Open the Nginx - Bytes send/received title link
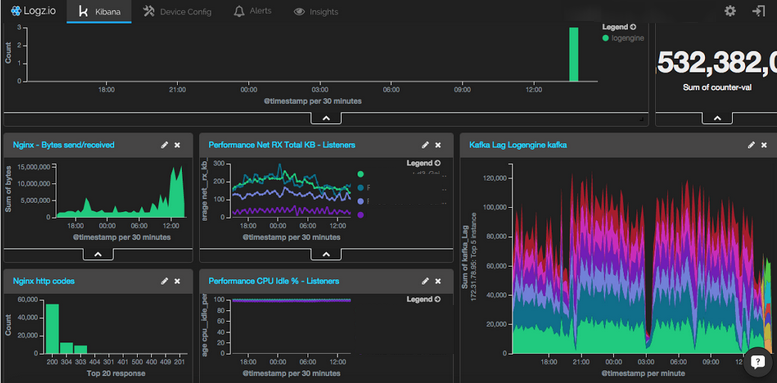The width and height of the screenshot is (777, 383). click(x=63, y=145)
